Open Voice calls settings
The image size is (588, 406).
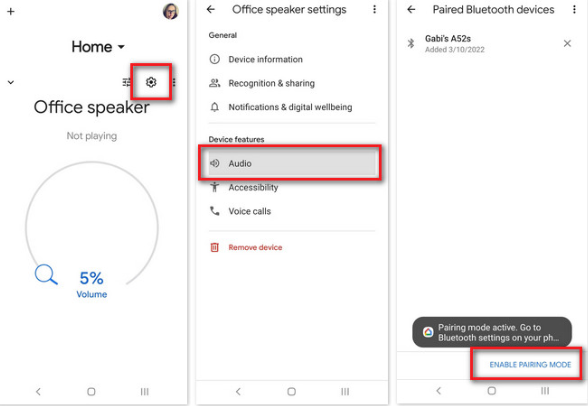coord(292,211)
